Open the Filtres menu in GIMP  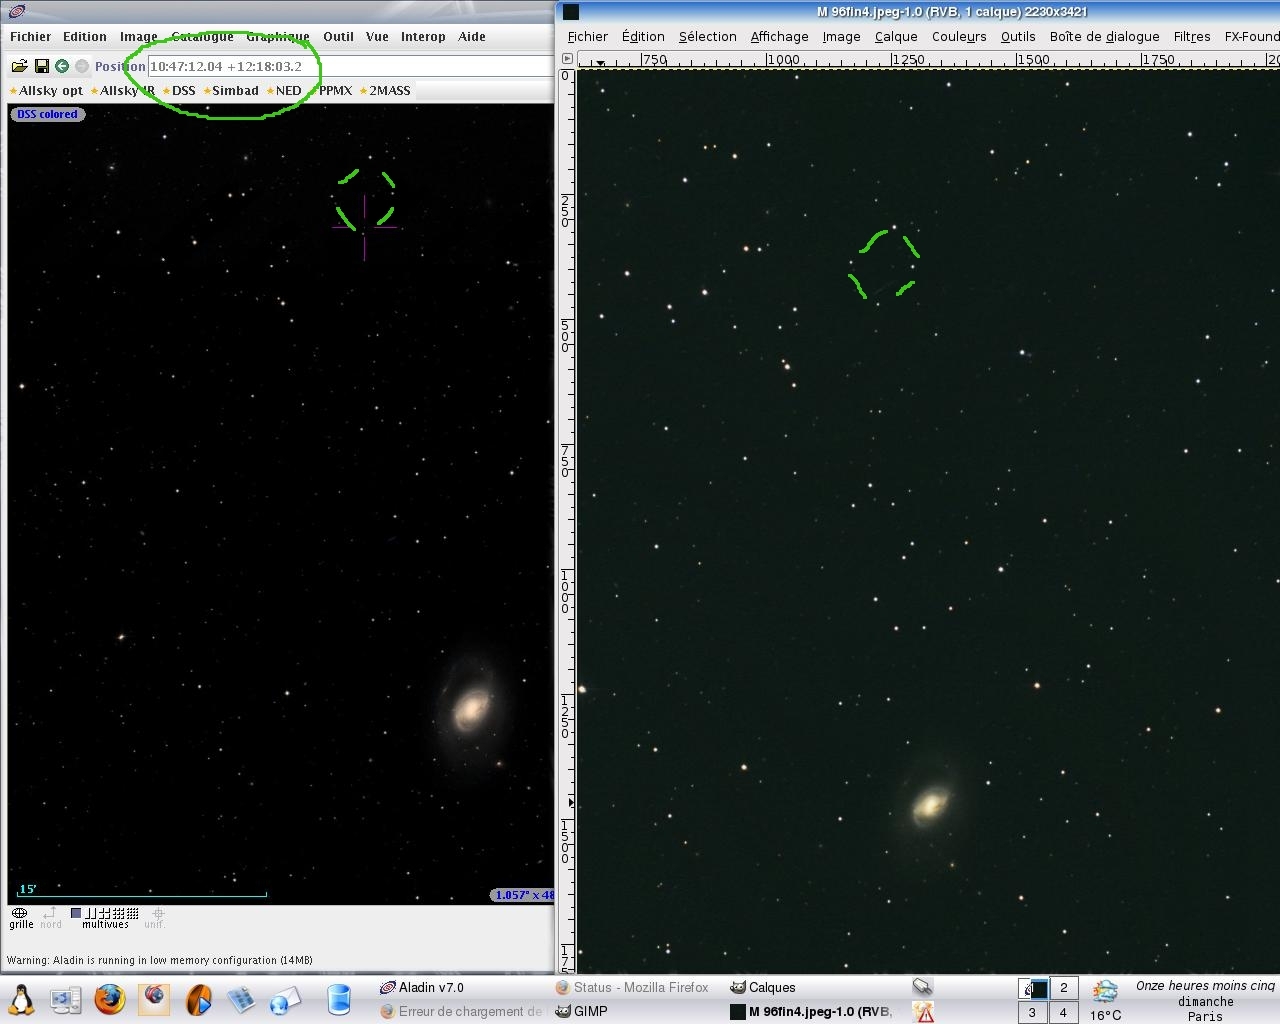pyautogui.click(x=1192, y=37)
